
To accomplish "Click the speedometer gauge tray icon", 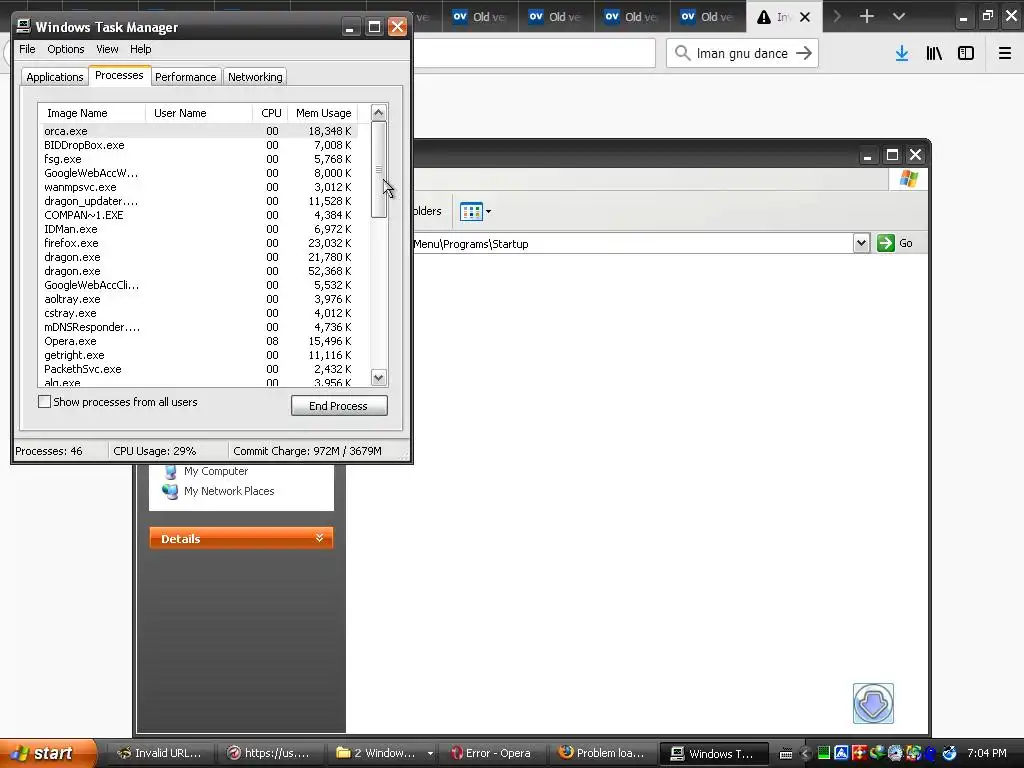I will 895,754.
